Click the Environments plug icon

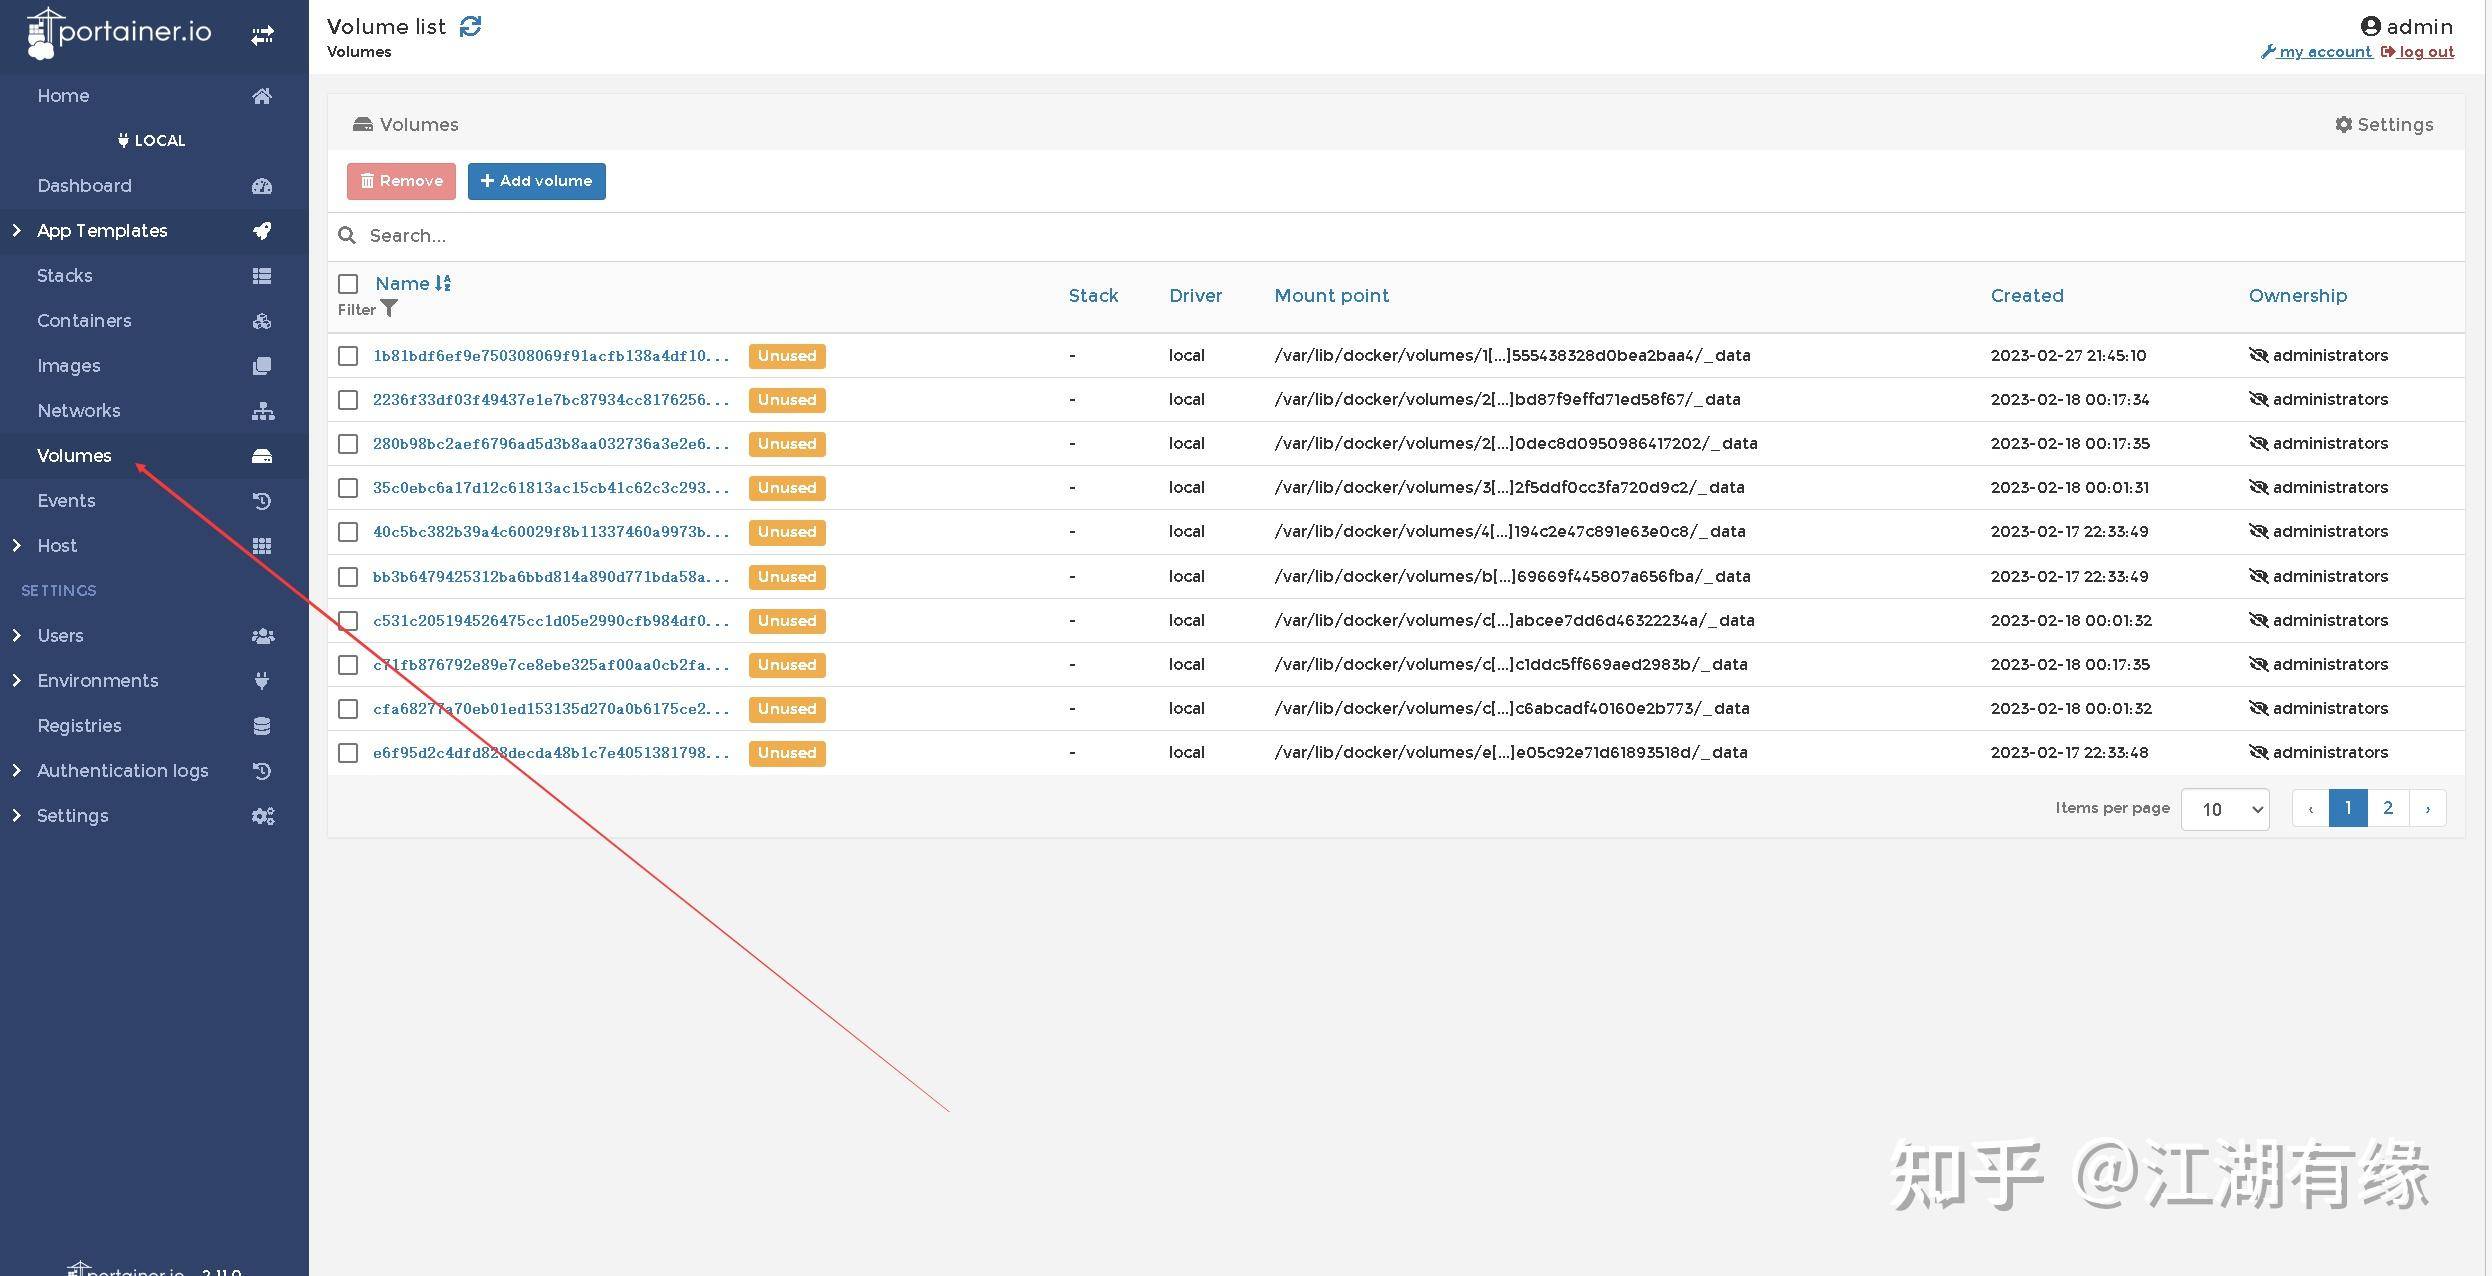(x=262, y=681)
